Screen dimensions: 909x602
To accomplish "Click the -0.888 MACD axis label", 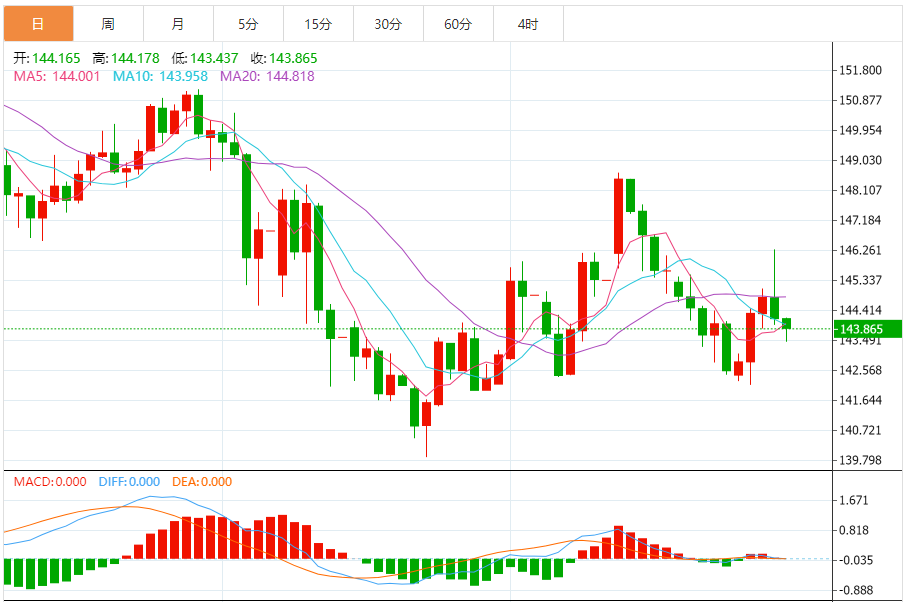I will point(856,590).
